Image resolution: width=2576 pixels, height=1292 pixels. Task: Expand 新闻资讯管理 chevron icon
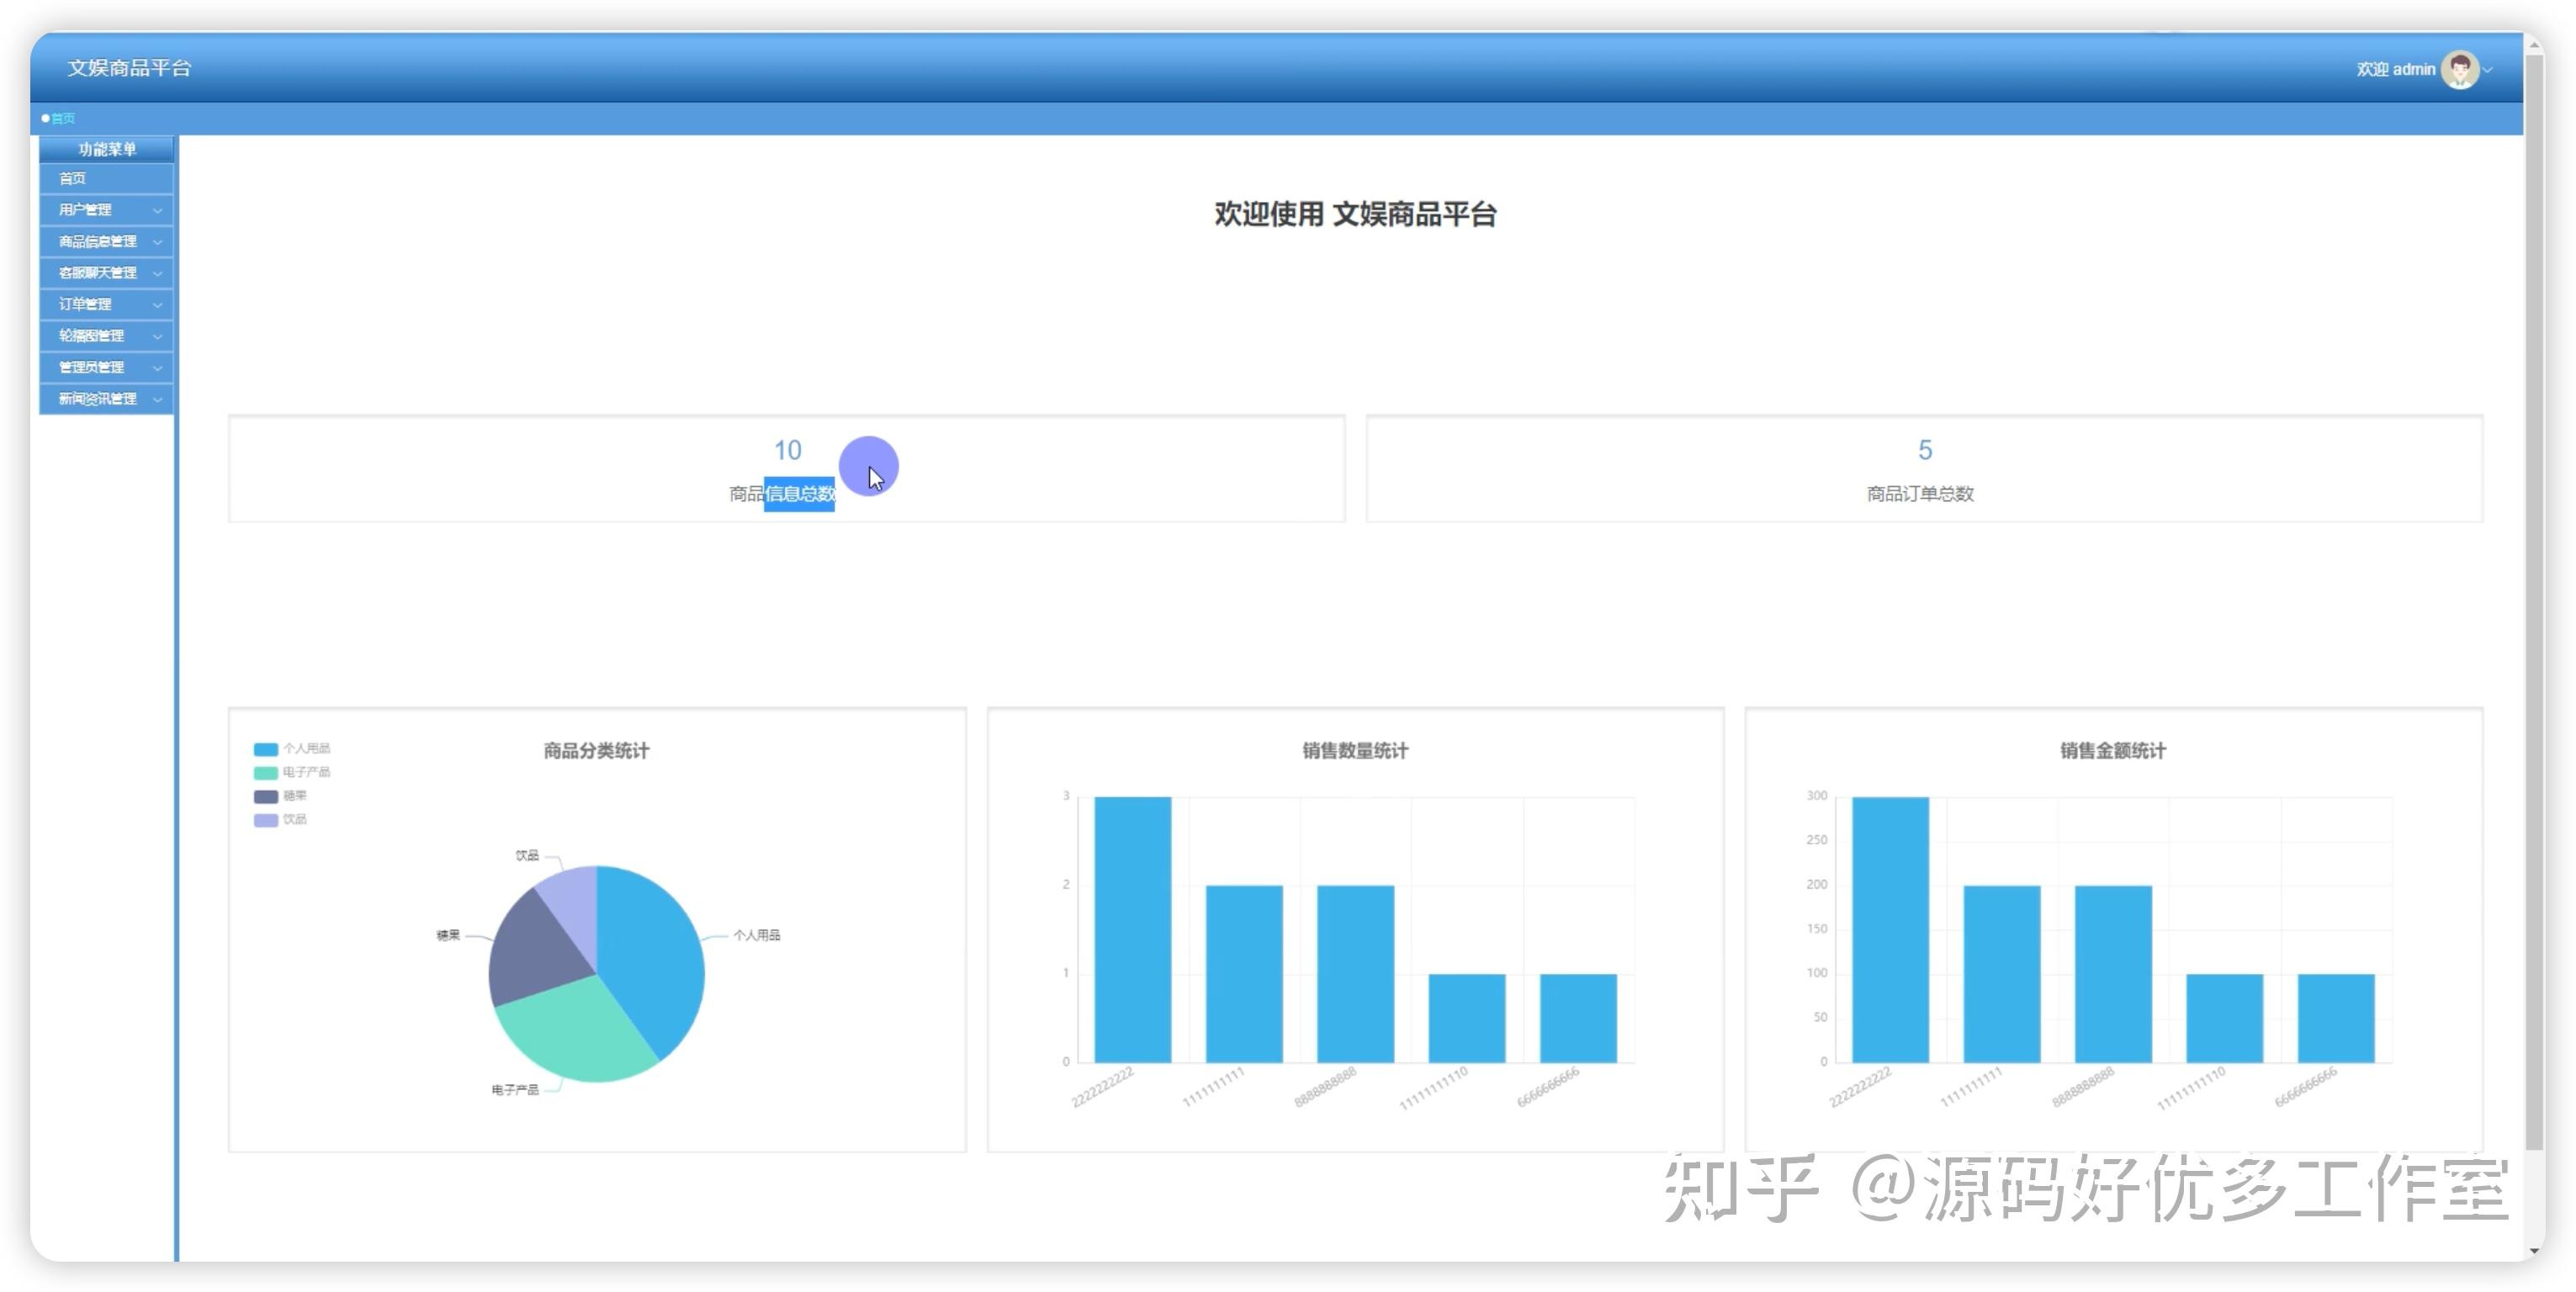tap(157, 399)
